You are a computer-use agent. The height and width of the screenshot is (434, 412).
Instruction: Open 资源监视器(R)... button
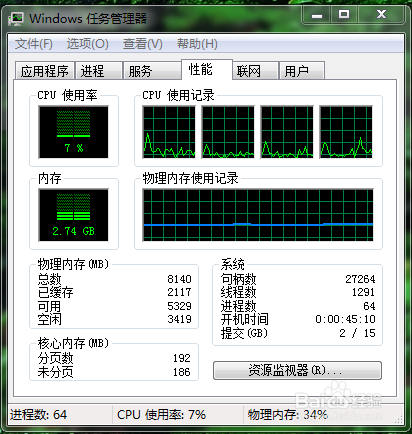297,370
